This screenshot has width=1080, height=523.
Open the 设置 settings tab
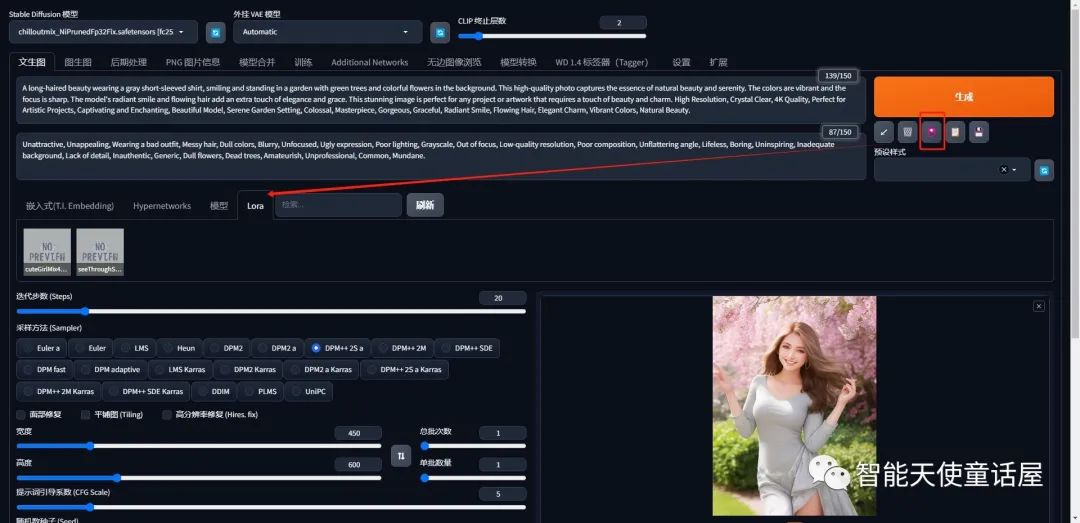click(x=681, y=62)
